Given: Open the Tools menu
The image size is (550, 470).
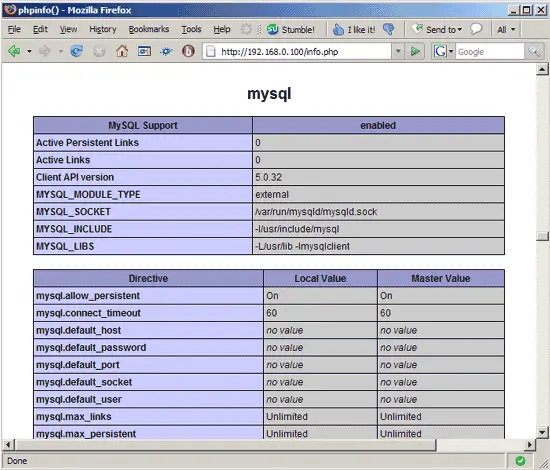Looking at the screenshot, I should pos(191,29).
